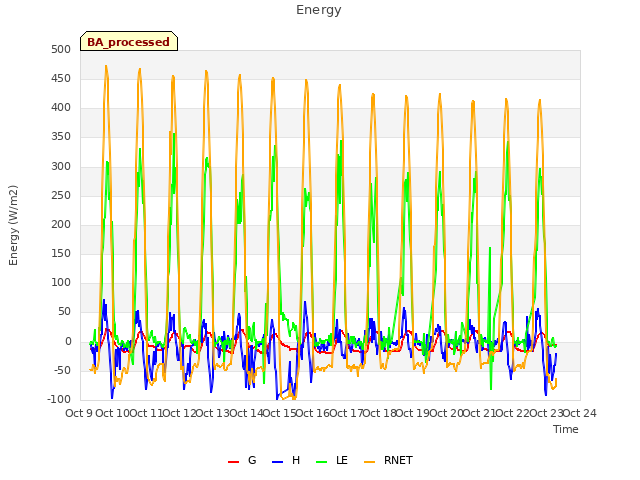The image size is (640, 480).
Task: Click the orange RNET legend swatch
Action: pos(369,462)
